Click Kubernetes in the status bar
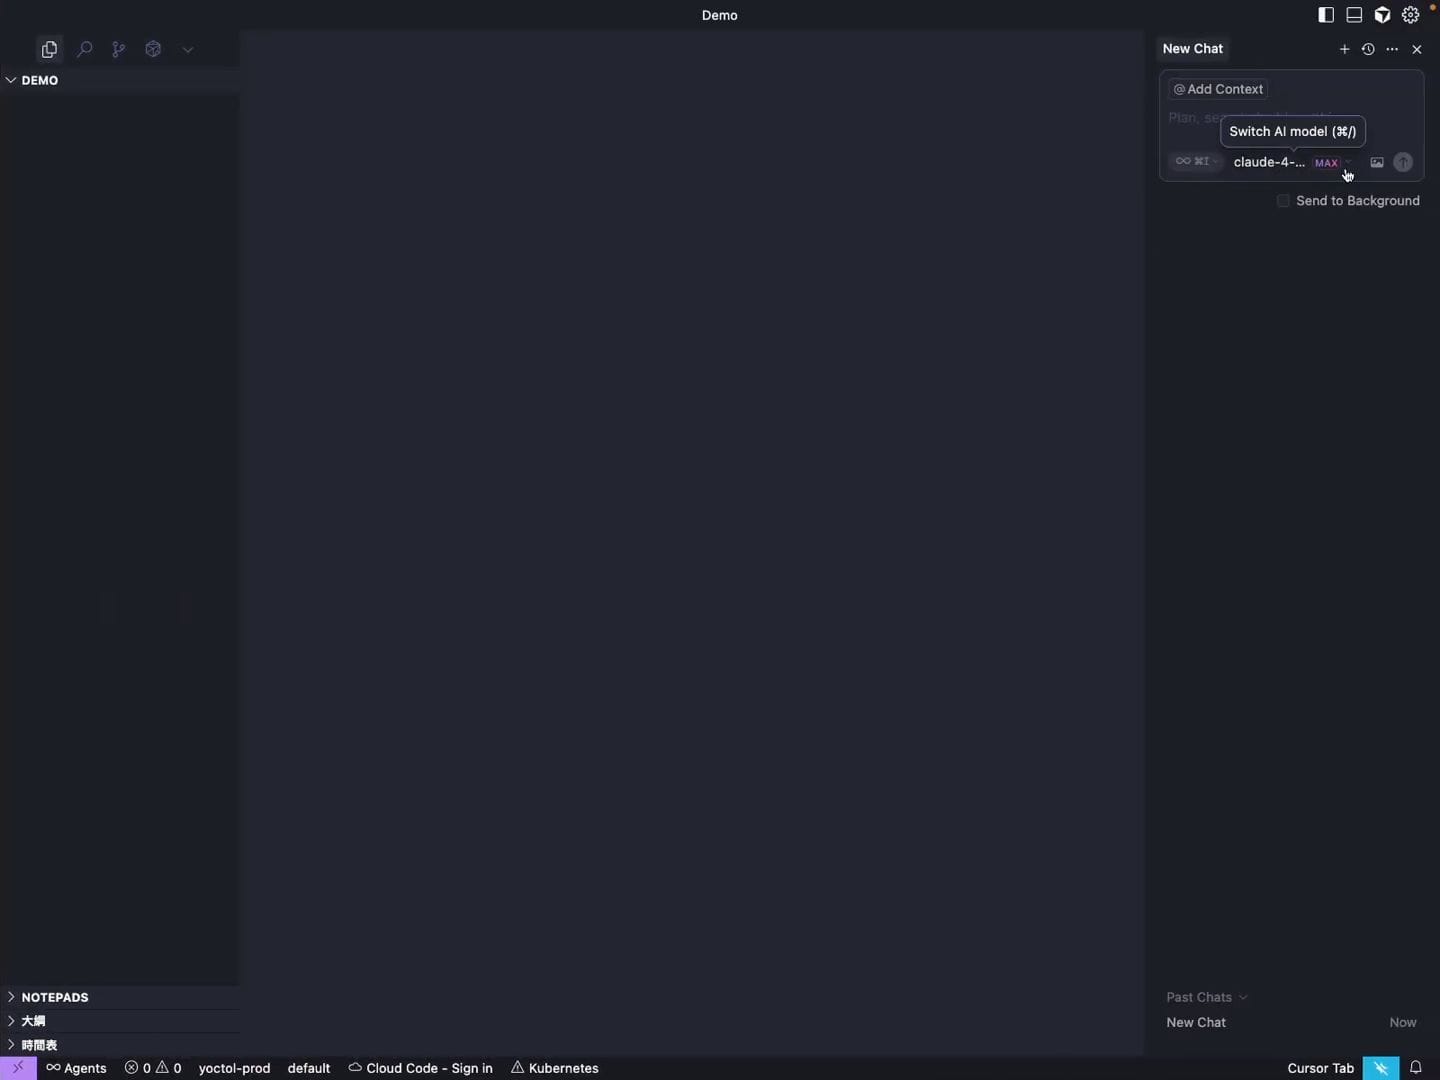 pyautogui.click(x=555, y=1068)
